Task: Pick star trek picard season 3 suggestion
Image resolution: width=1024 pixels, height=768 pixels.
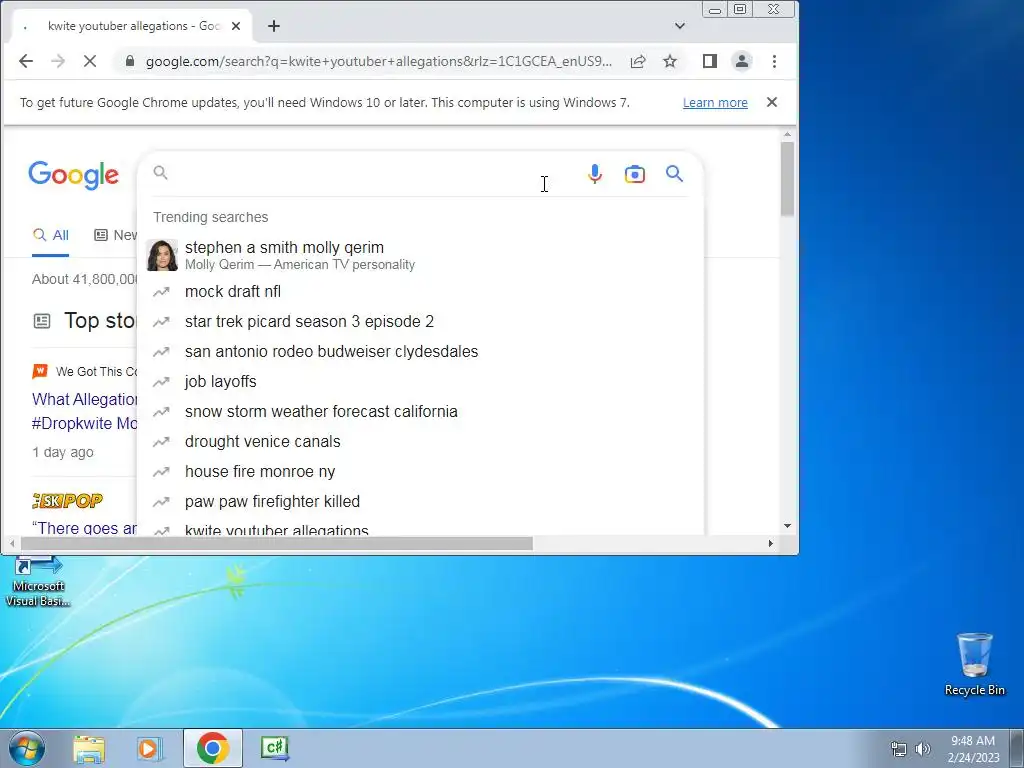Action: click(421, 321)
